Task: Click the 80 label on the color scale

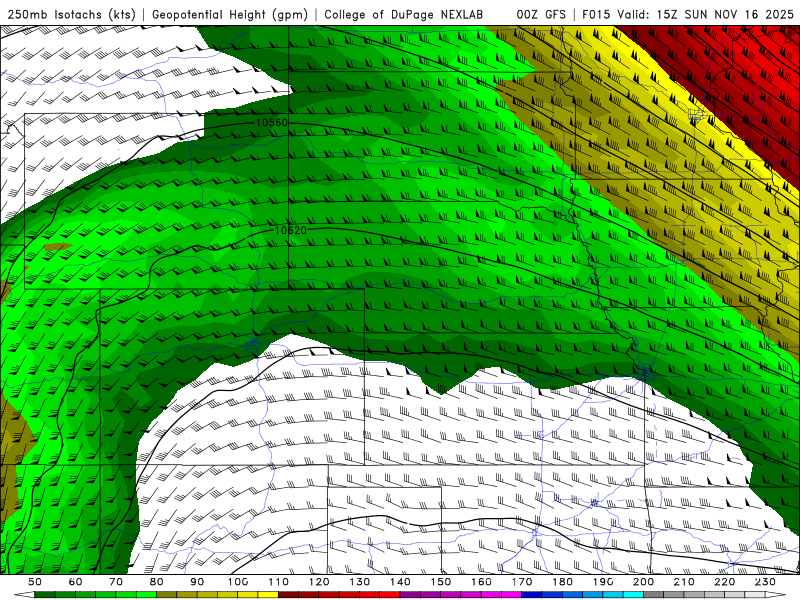Action: (157, 582)
